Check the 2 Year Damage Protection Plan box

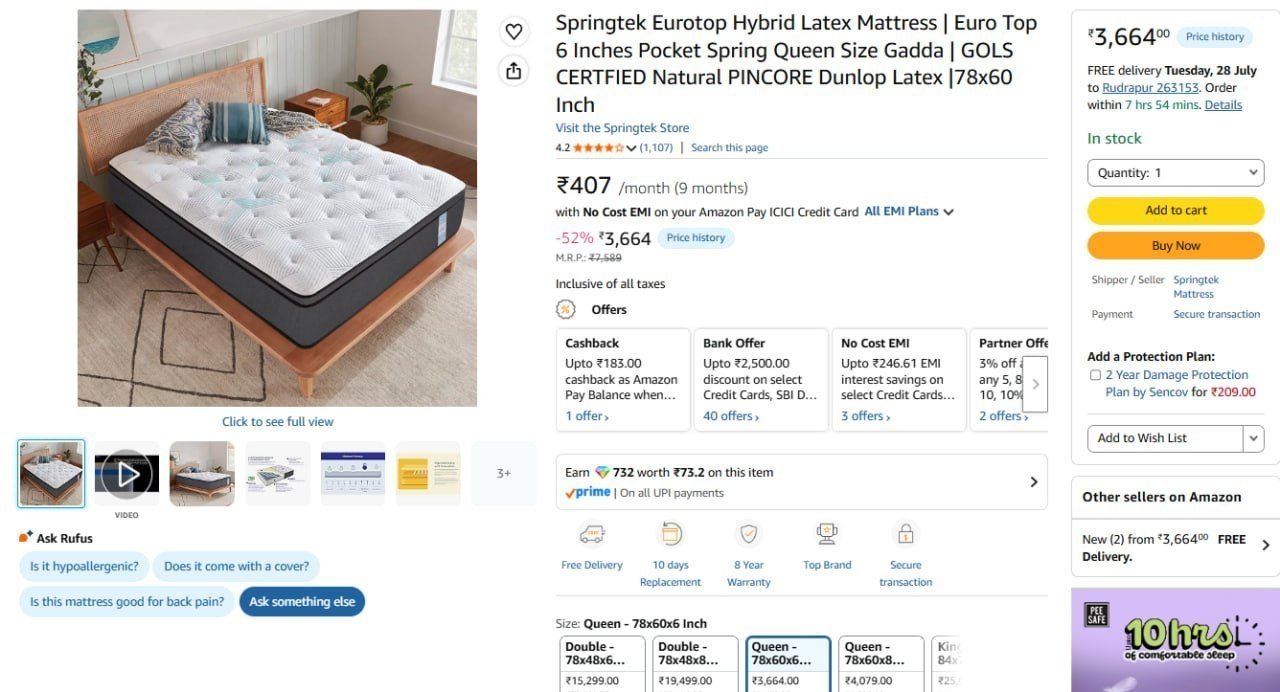pos(1095,376)
